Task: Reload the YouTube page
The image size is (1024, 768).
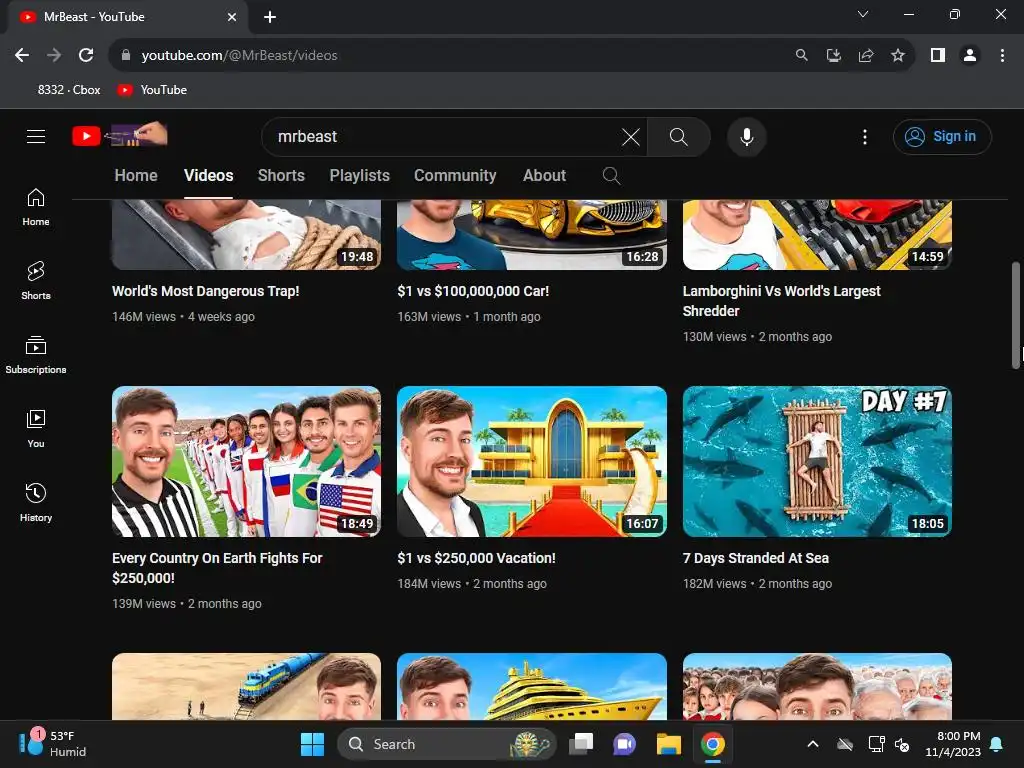Action: click(86, 56)
